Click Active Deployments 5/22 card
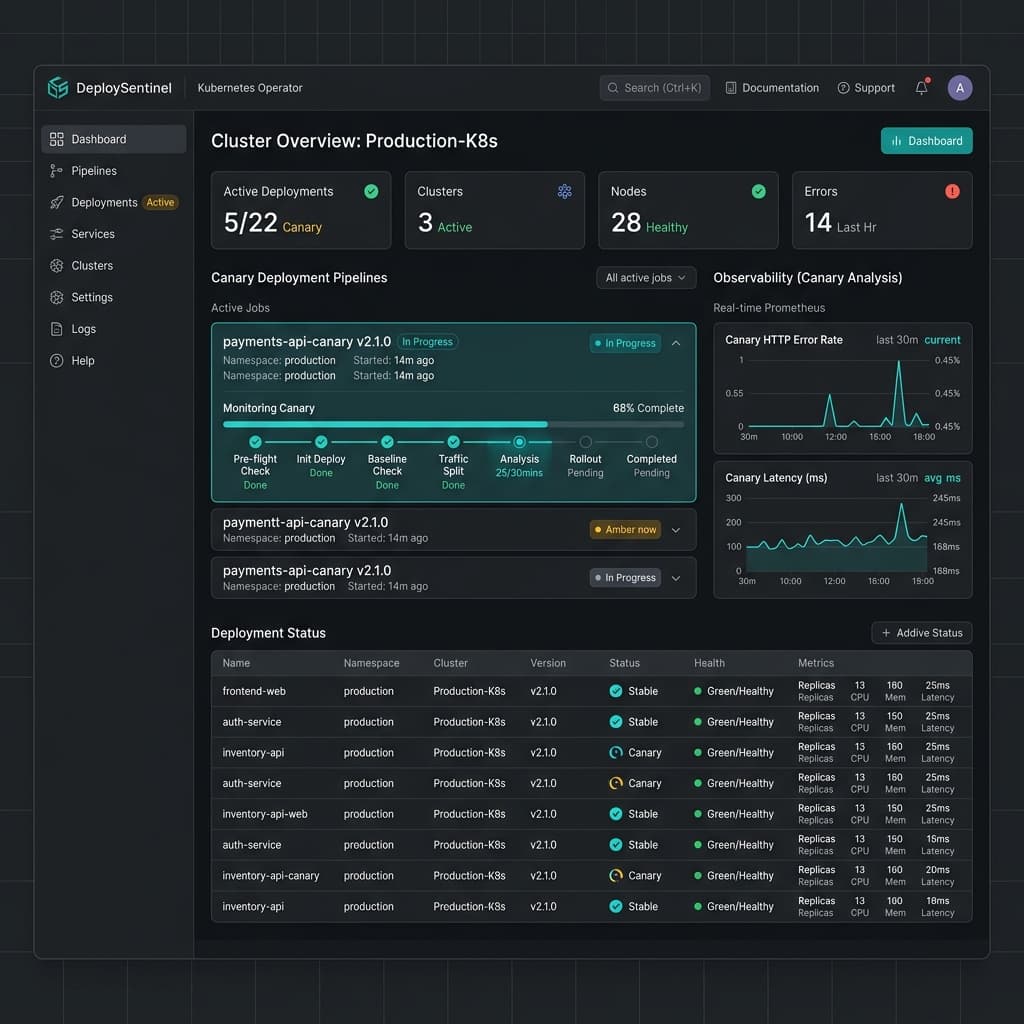 tap(301, 210)
